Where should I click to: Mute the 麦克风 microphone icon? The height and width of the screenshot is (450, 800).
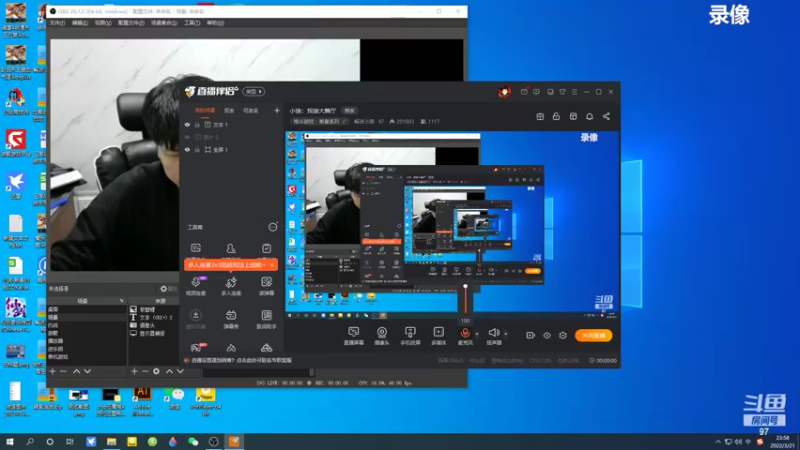[x=465, y=332]
